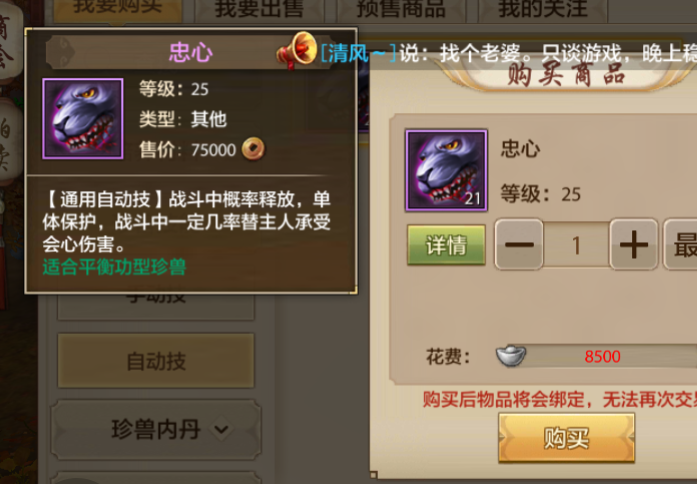Decrease the purchase quantity with the minus button
This screenshot has height=484, width=697.
point(519,244)
